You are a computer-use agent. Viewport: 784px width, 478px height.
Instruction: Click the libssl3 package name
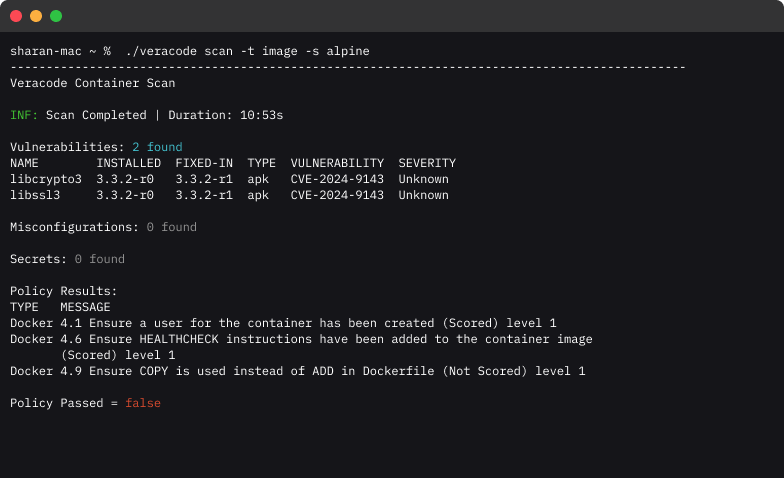click(x=35, y=195)
